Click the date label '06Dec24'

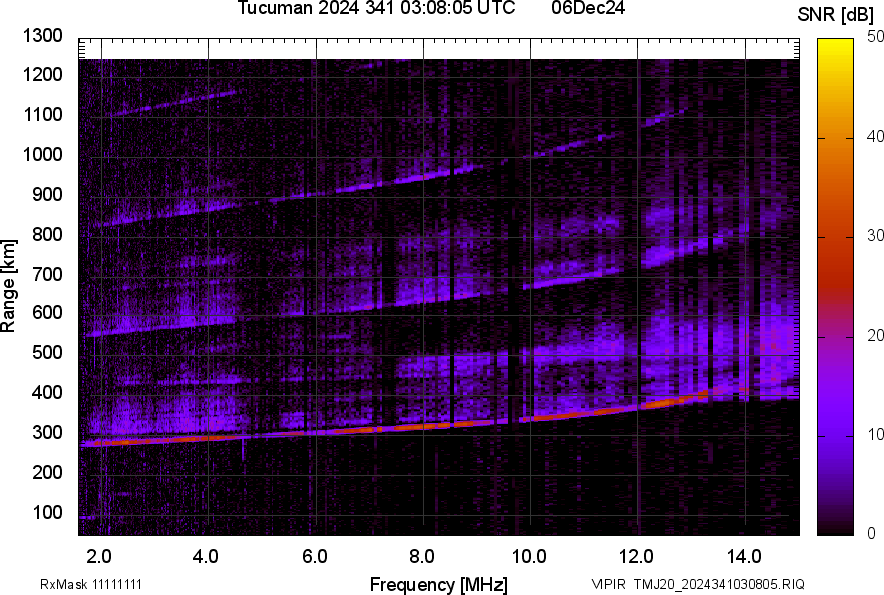pos(588,8)
